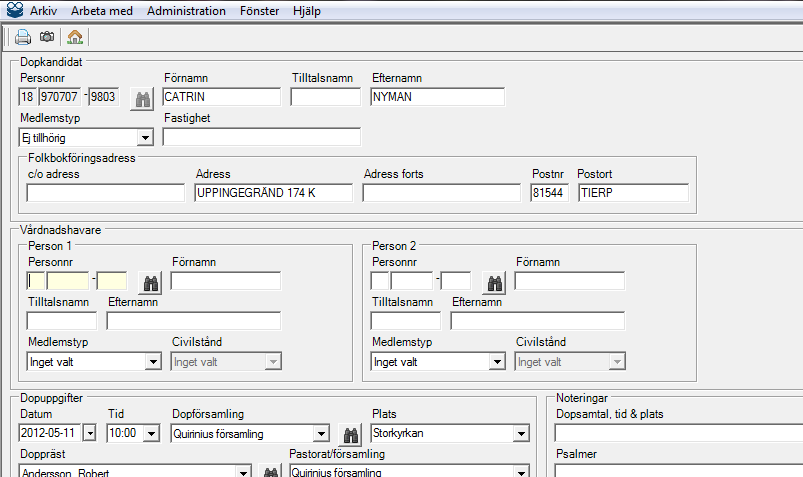This screenshot has height=477, width=803.
Task: Click the c/o adress input field
Action: tap(105, 193)
